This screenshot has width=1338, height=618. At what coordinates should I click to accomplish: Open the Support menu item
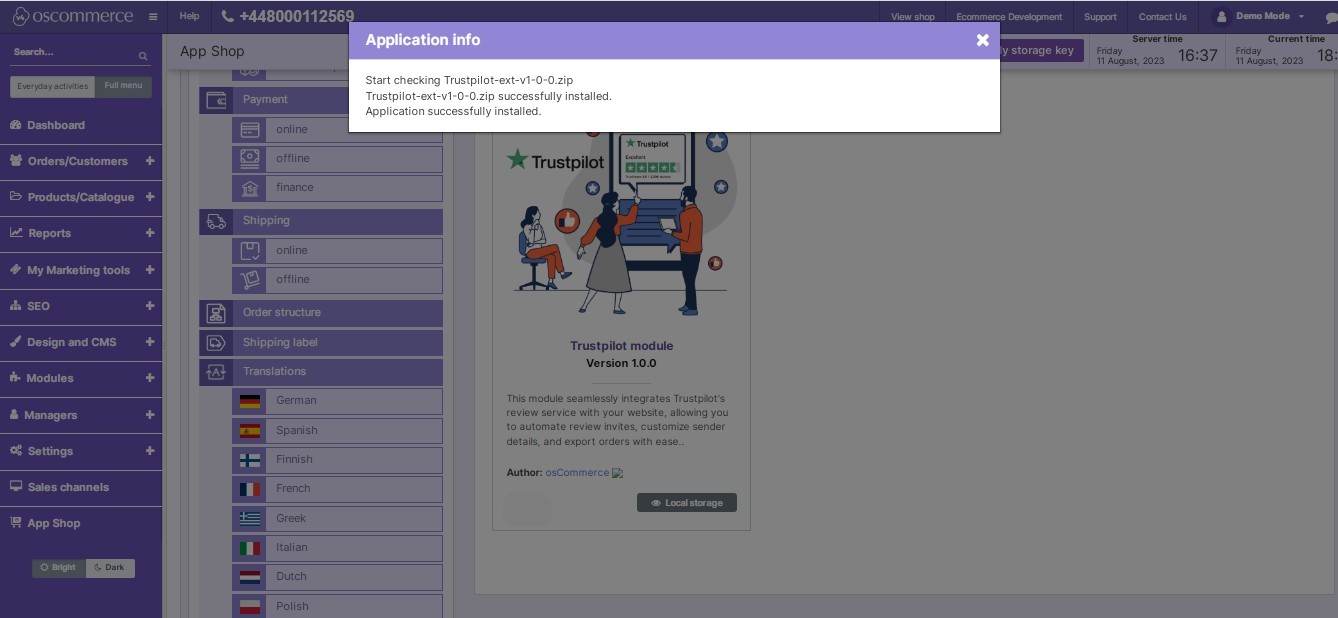point(1100,17)
